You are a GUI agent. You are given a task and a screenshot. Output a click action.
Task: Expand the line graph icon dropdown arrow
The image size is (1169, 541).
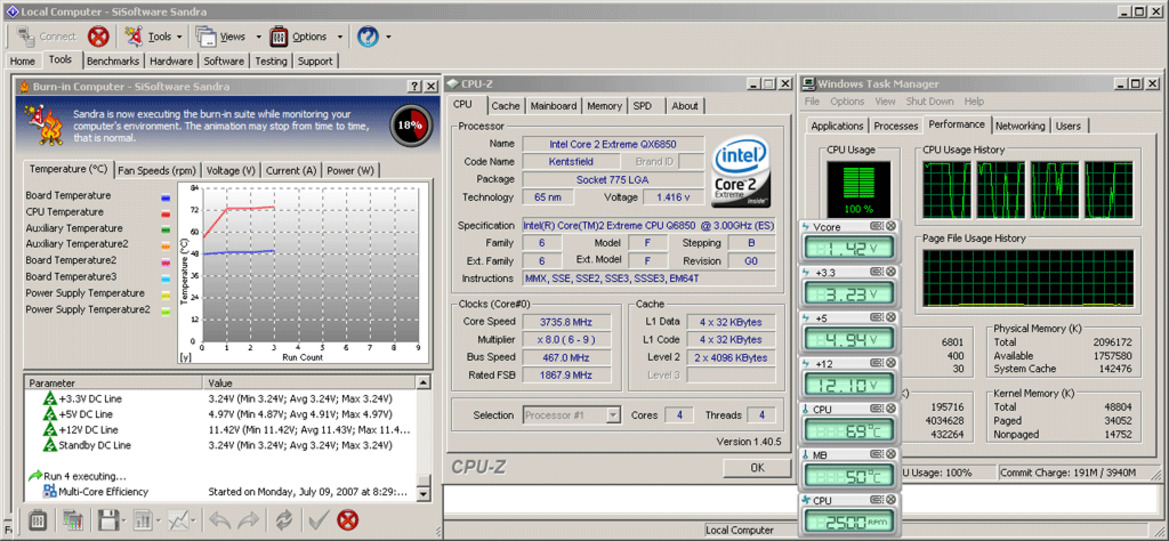click(194, 521)
